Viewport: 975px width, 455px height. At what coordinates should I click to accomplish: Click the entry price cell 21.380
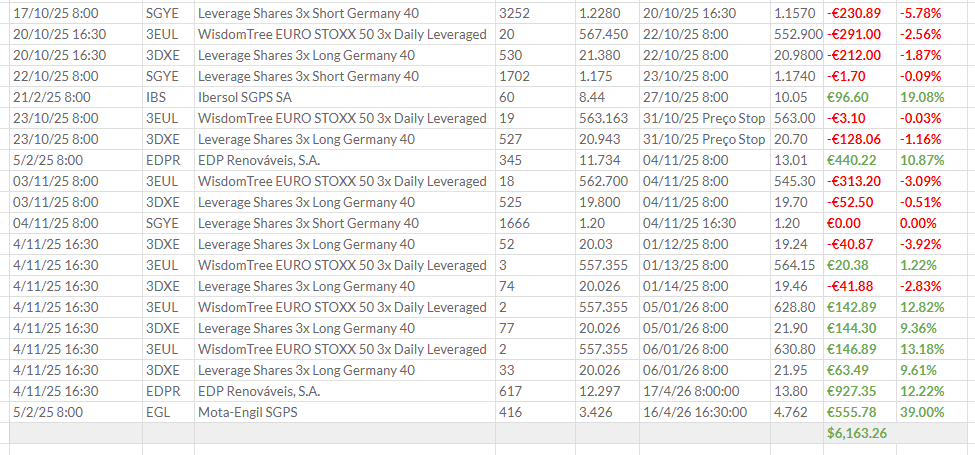click(607, 55)
